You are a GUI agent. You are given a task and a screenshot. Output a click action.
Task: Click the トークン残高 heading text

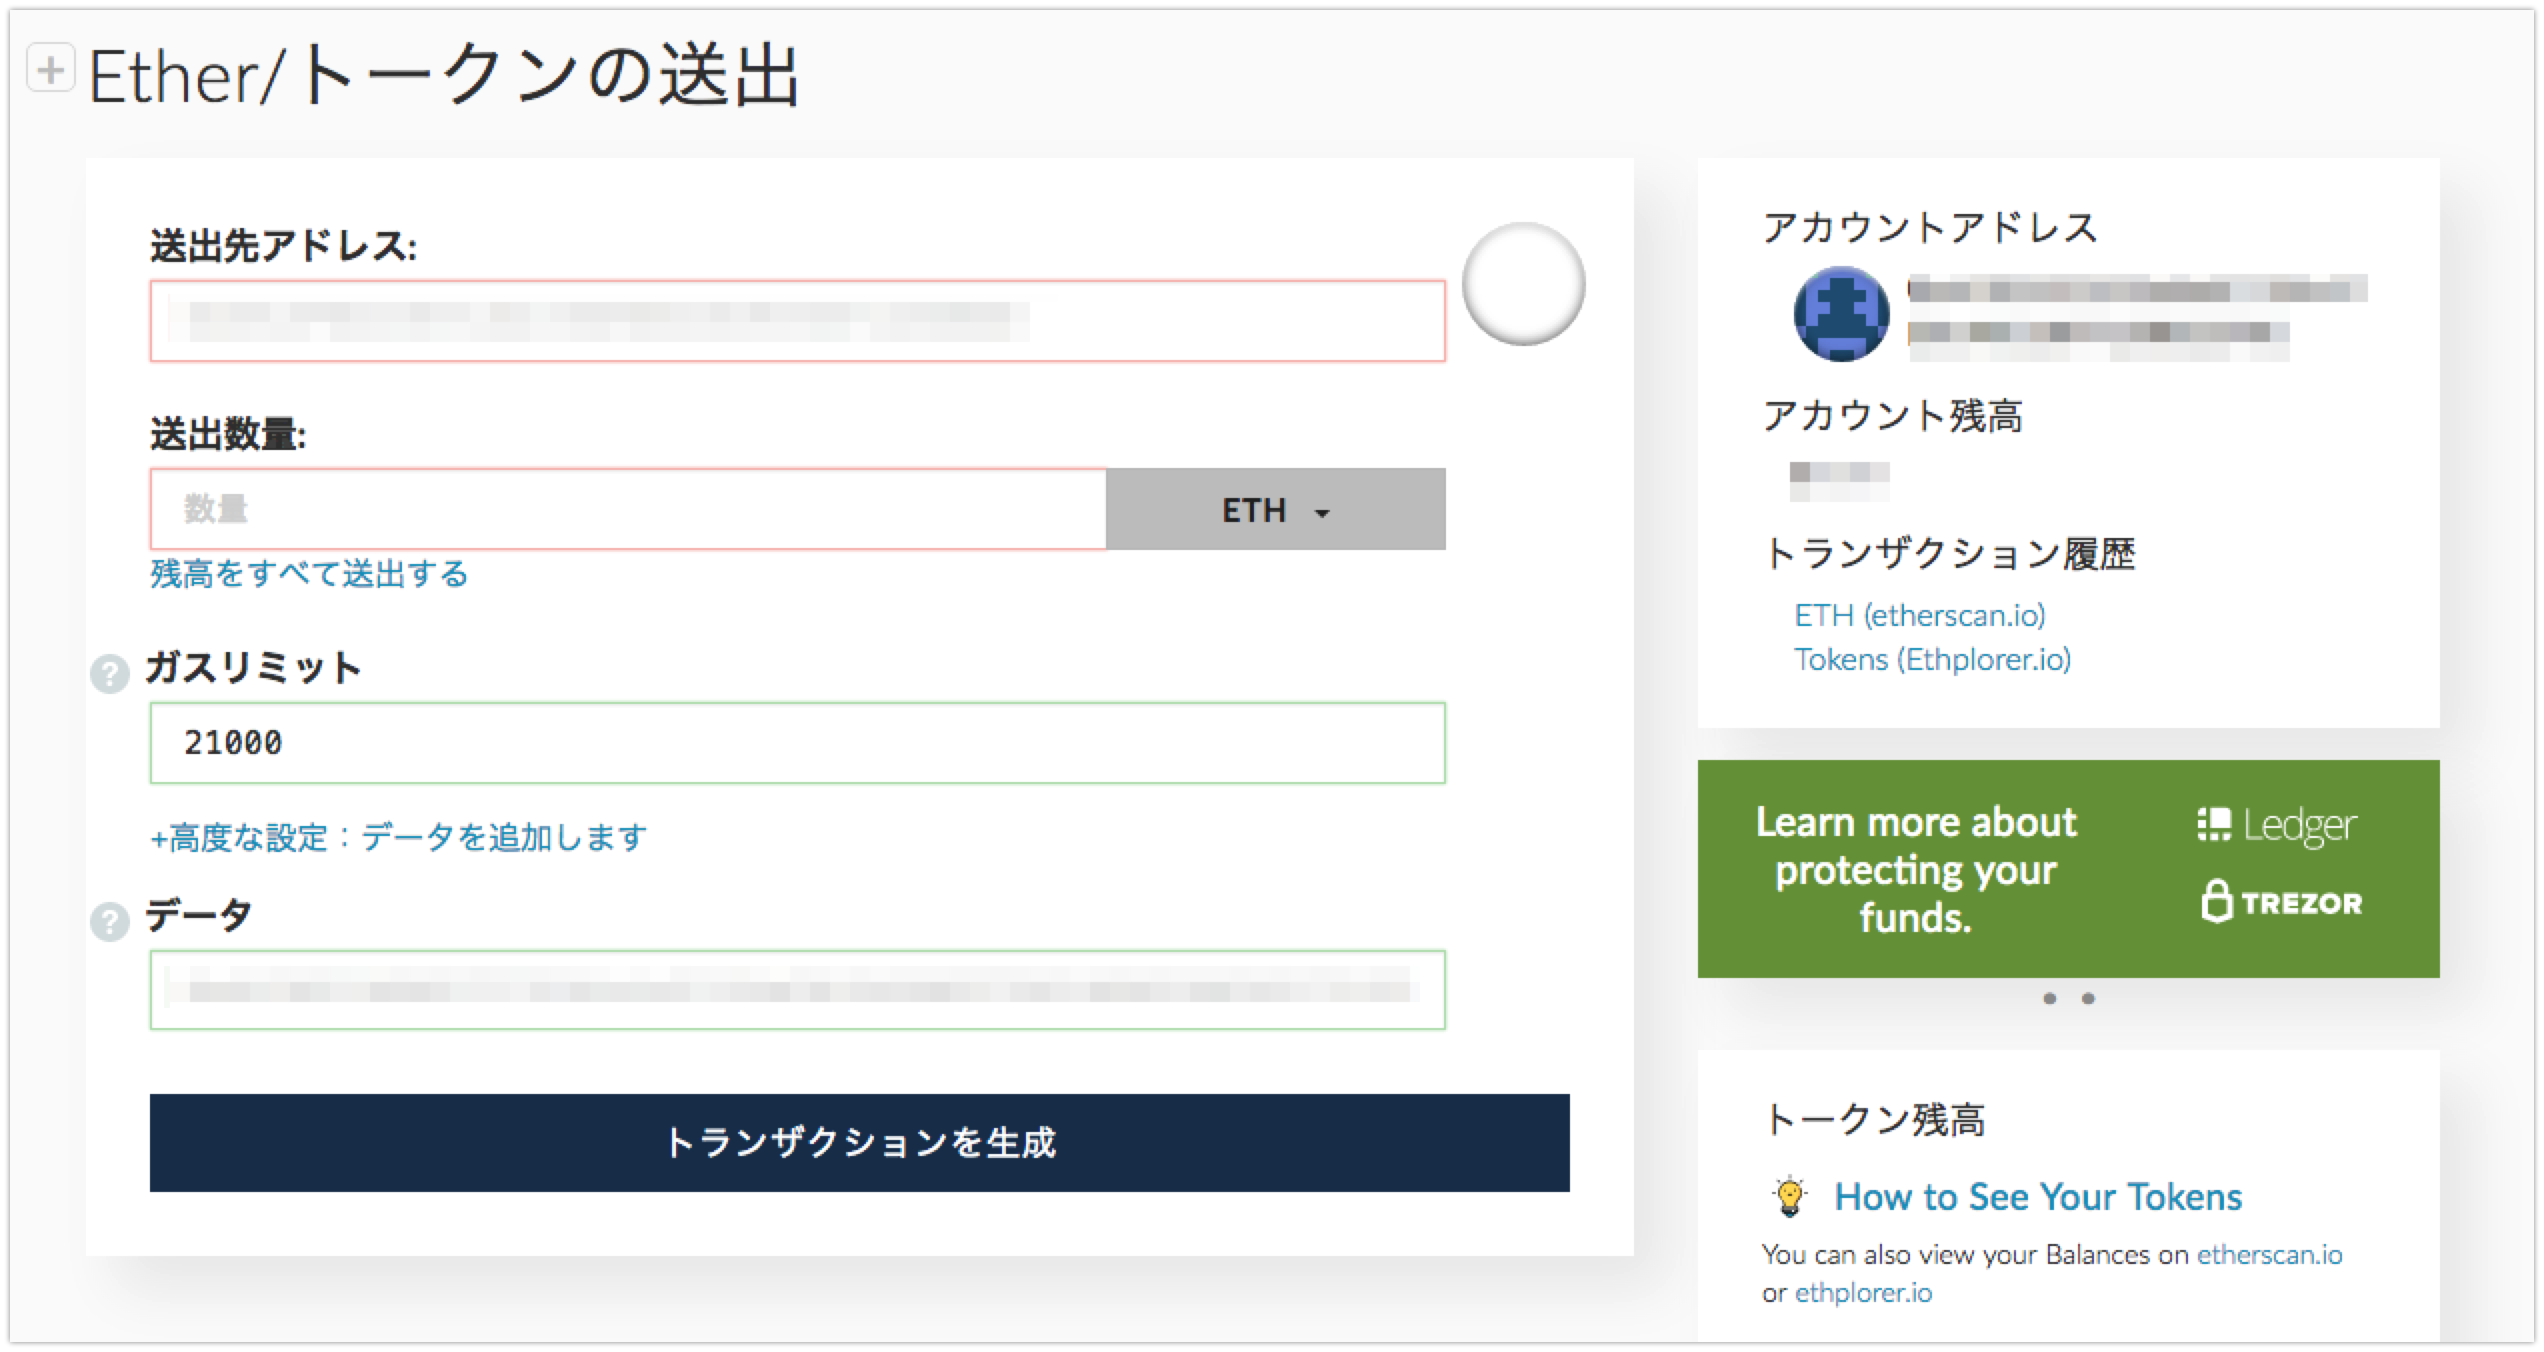tap(1874, 1119)
